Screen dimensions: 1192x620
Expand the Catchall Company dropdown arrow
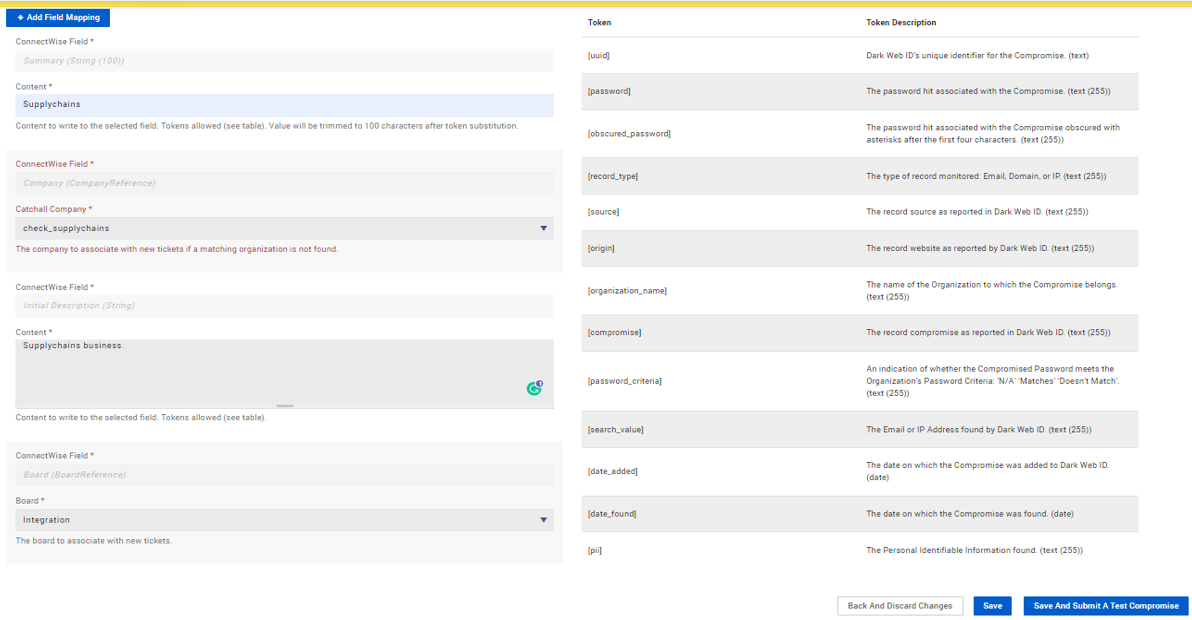(543, 228)
